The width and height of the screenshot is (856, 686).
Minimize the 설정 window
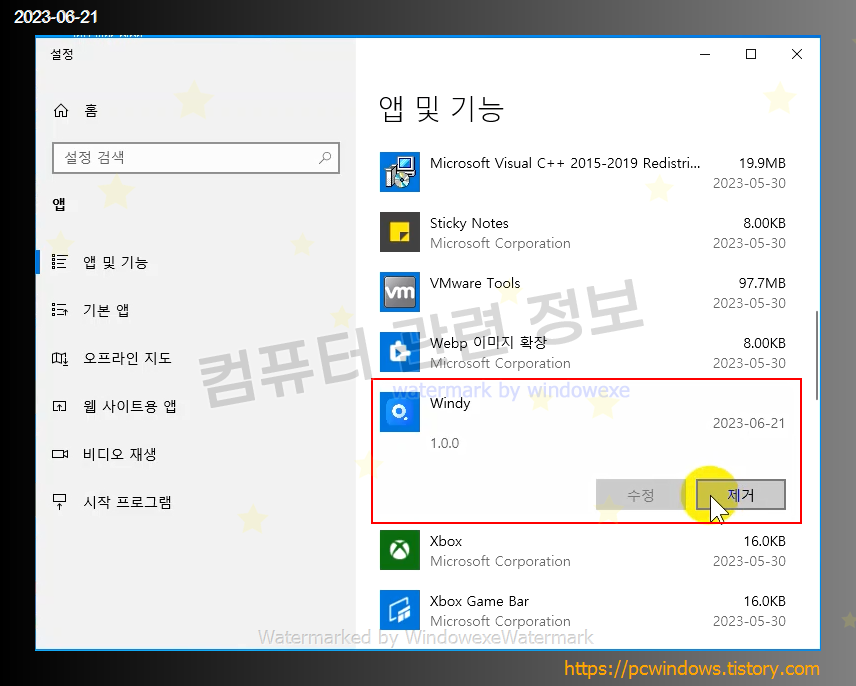(x=705, y=54)
